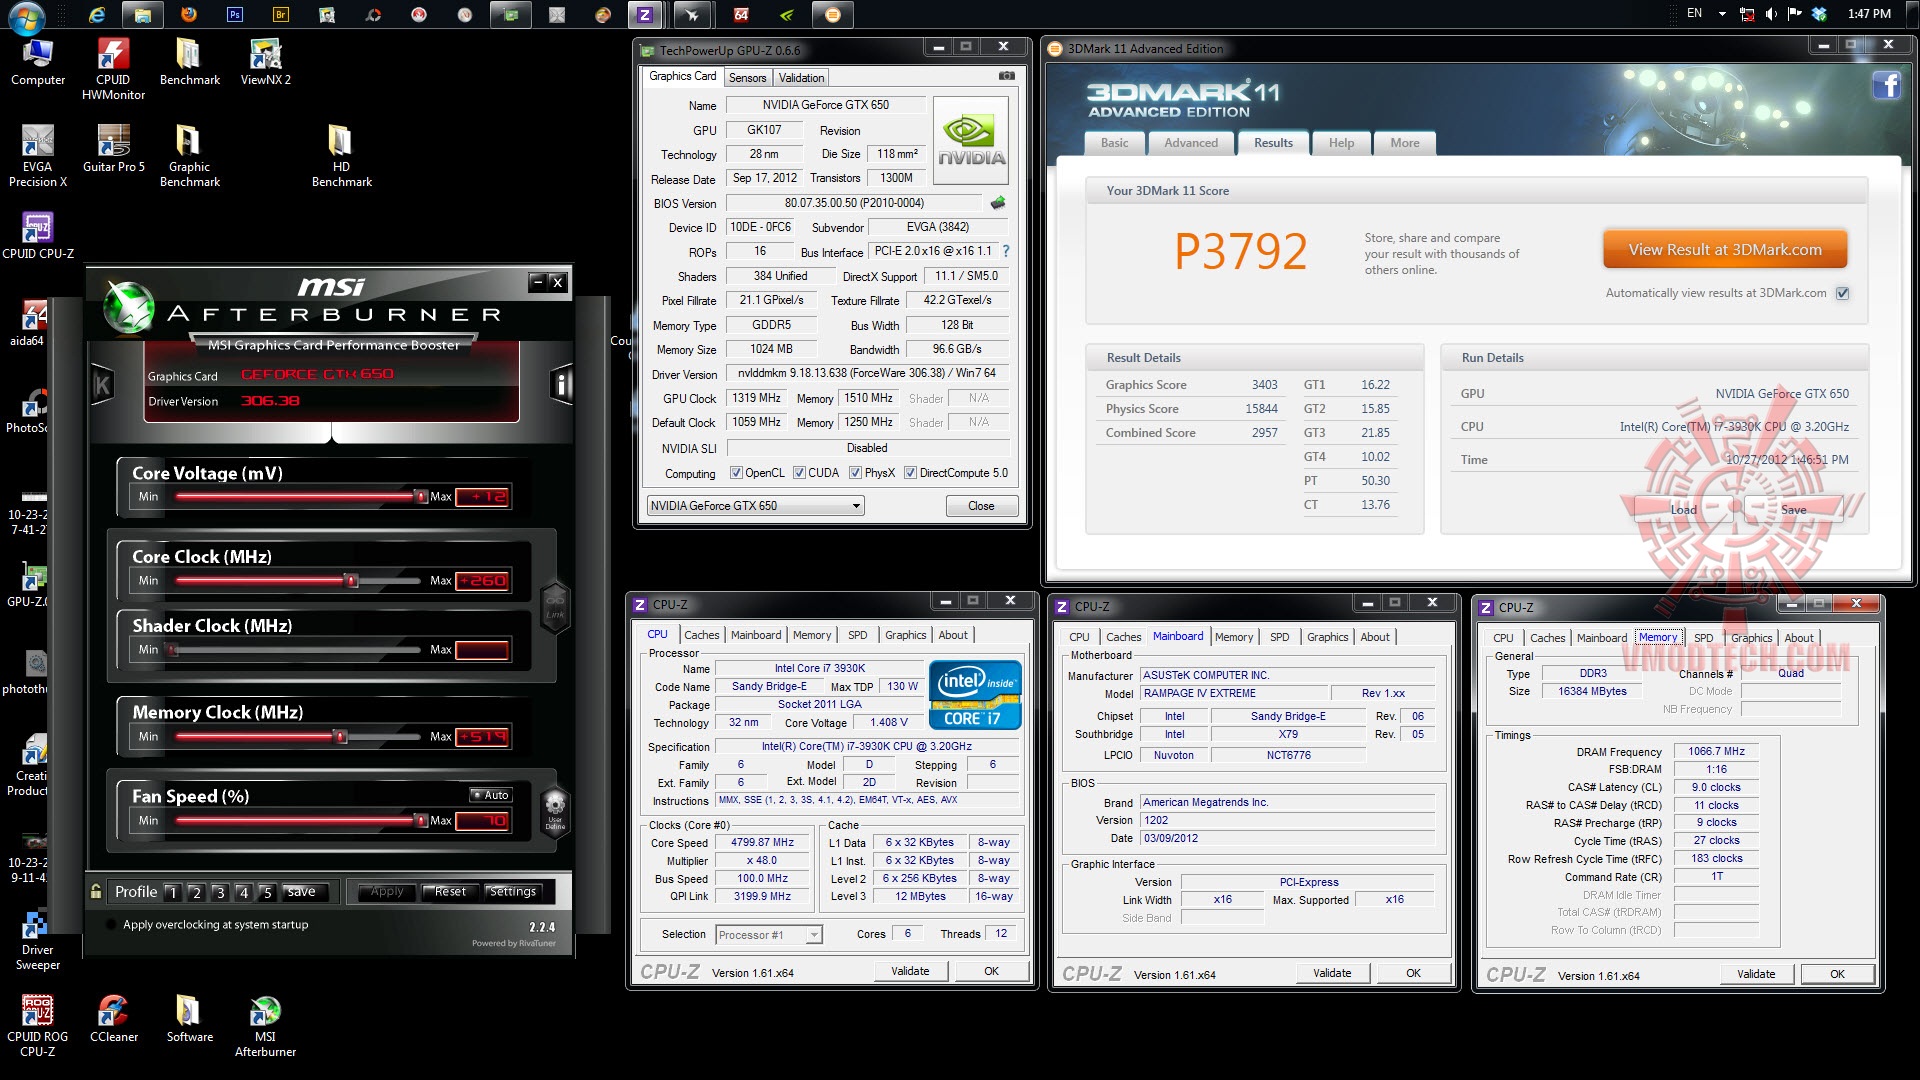Select Afterburner profile slot 3
Screen dimensions: 1920x1080
click(220, 892)
